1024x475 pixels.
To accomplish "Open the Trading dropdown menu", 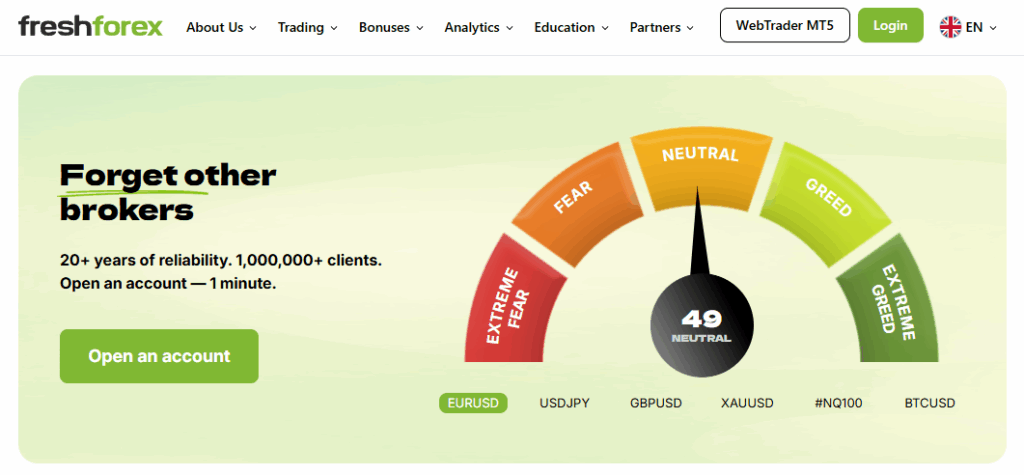I will tap(307, 27).
